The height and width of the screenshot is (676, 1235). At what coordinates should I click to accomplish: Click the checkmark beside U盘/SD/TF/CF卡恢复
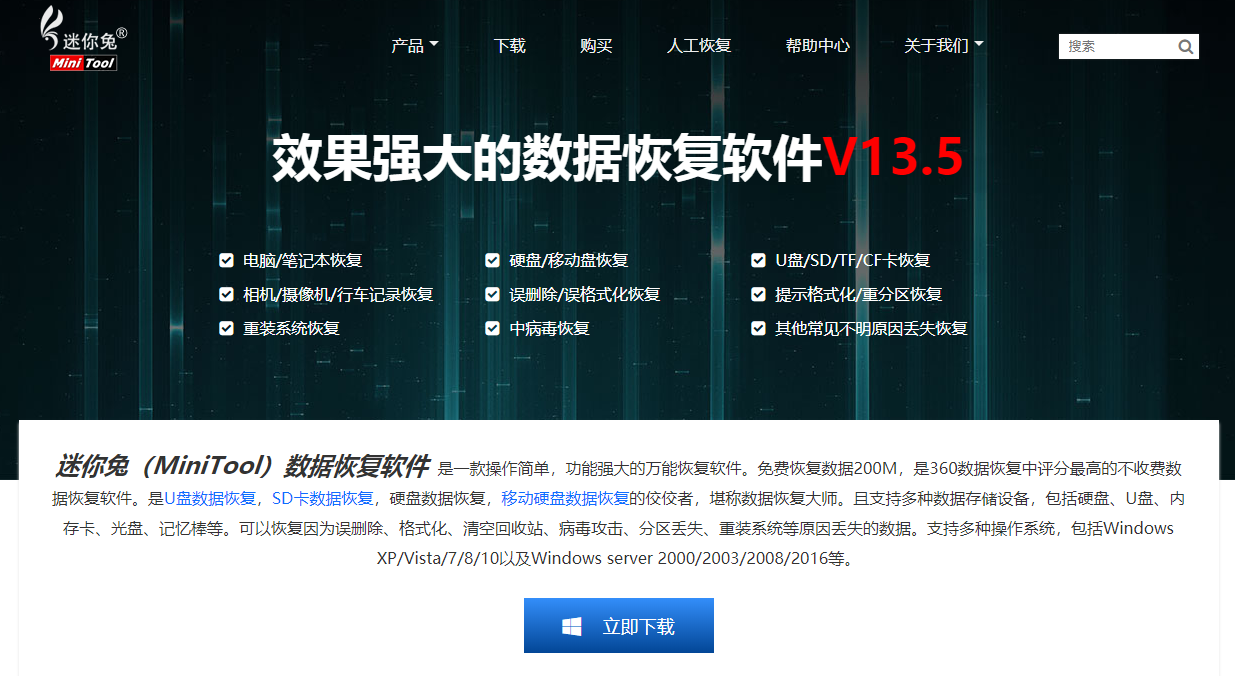758,261
